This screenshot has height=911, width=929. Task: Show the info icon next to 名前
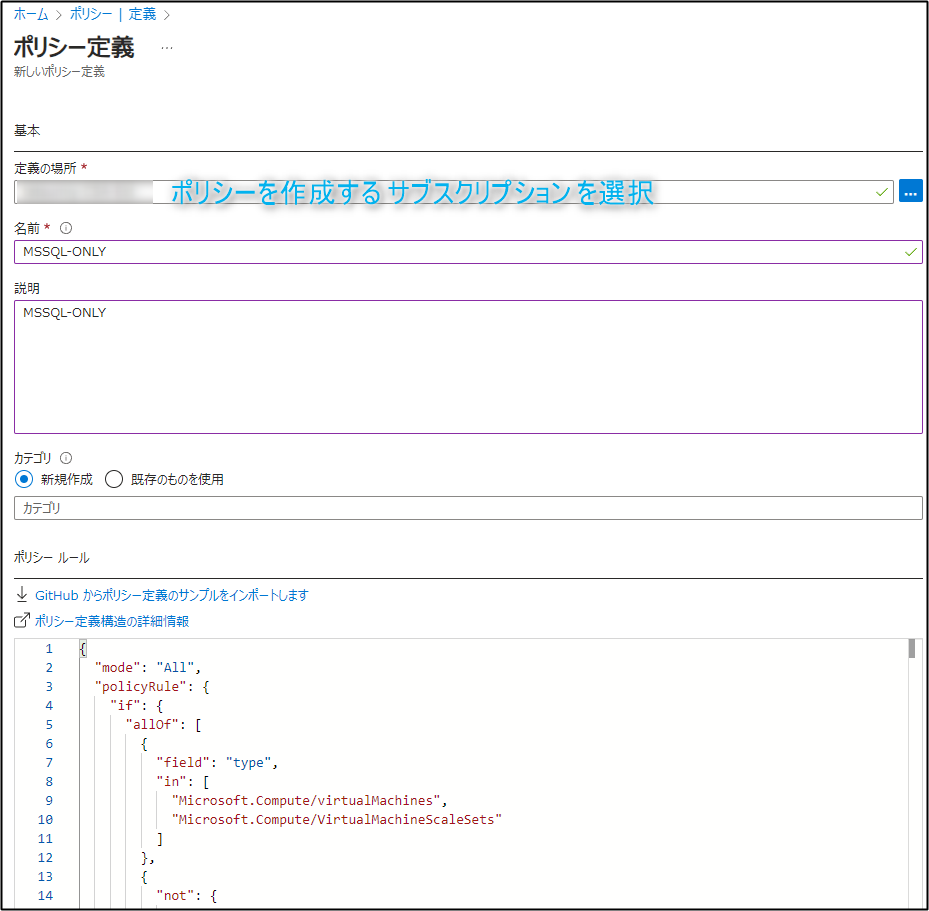pyautogui.click(x=66, y=228)
